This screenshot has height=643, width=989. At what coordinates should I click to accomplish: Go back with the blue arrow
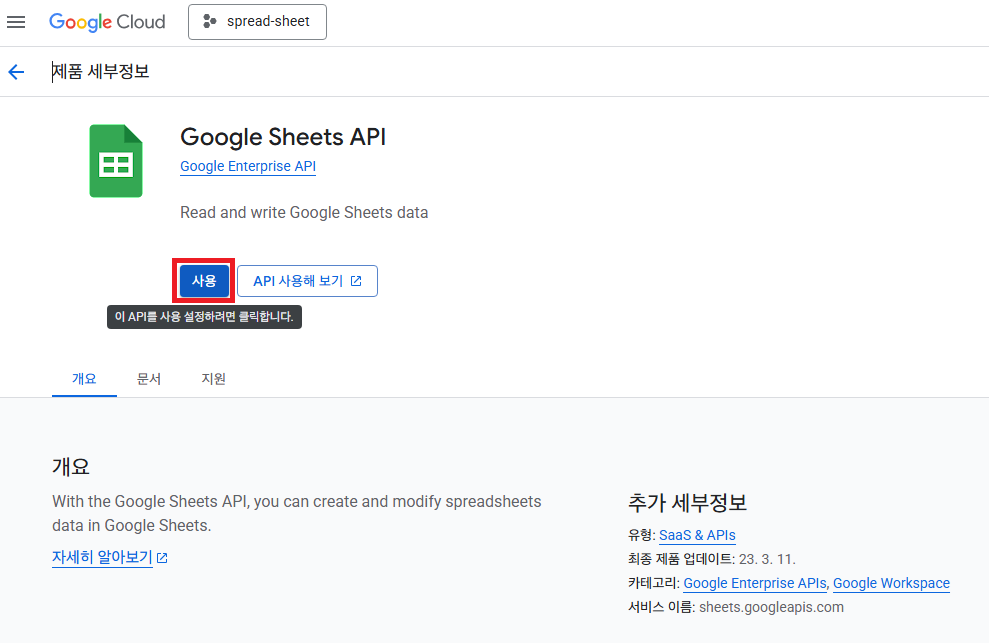click(16, 72)
